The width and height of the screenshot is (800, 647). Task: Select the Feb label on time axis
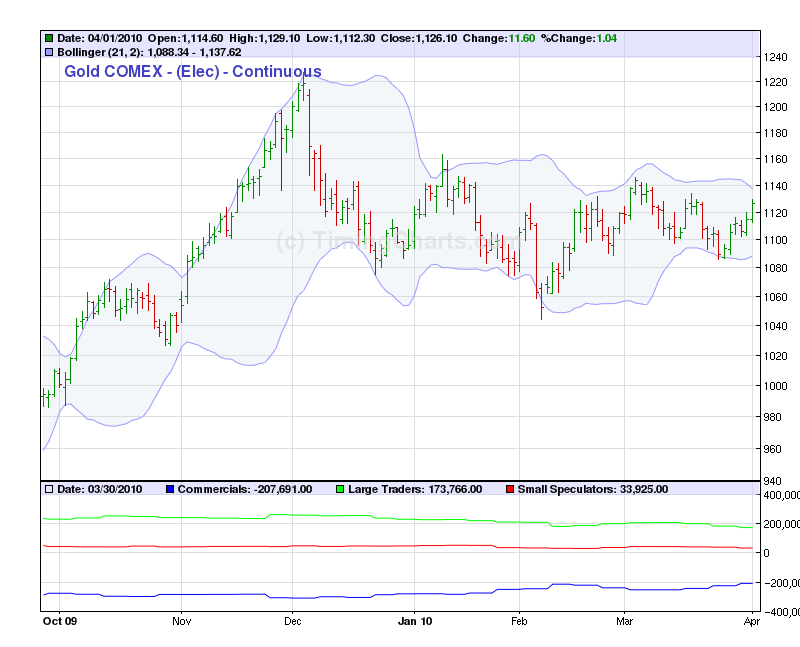(x=518, y=622)
